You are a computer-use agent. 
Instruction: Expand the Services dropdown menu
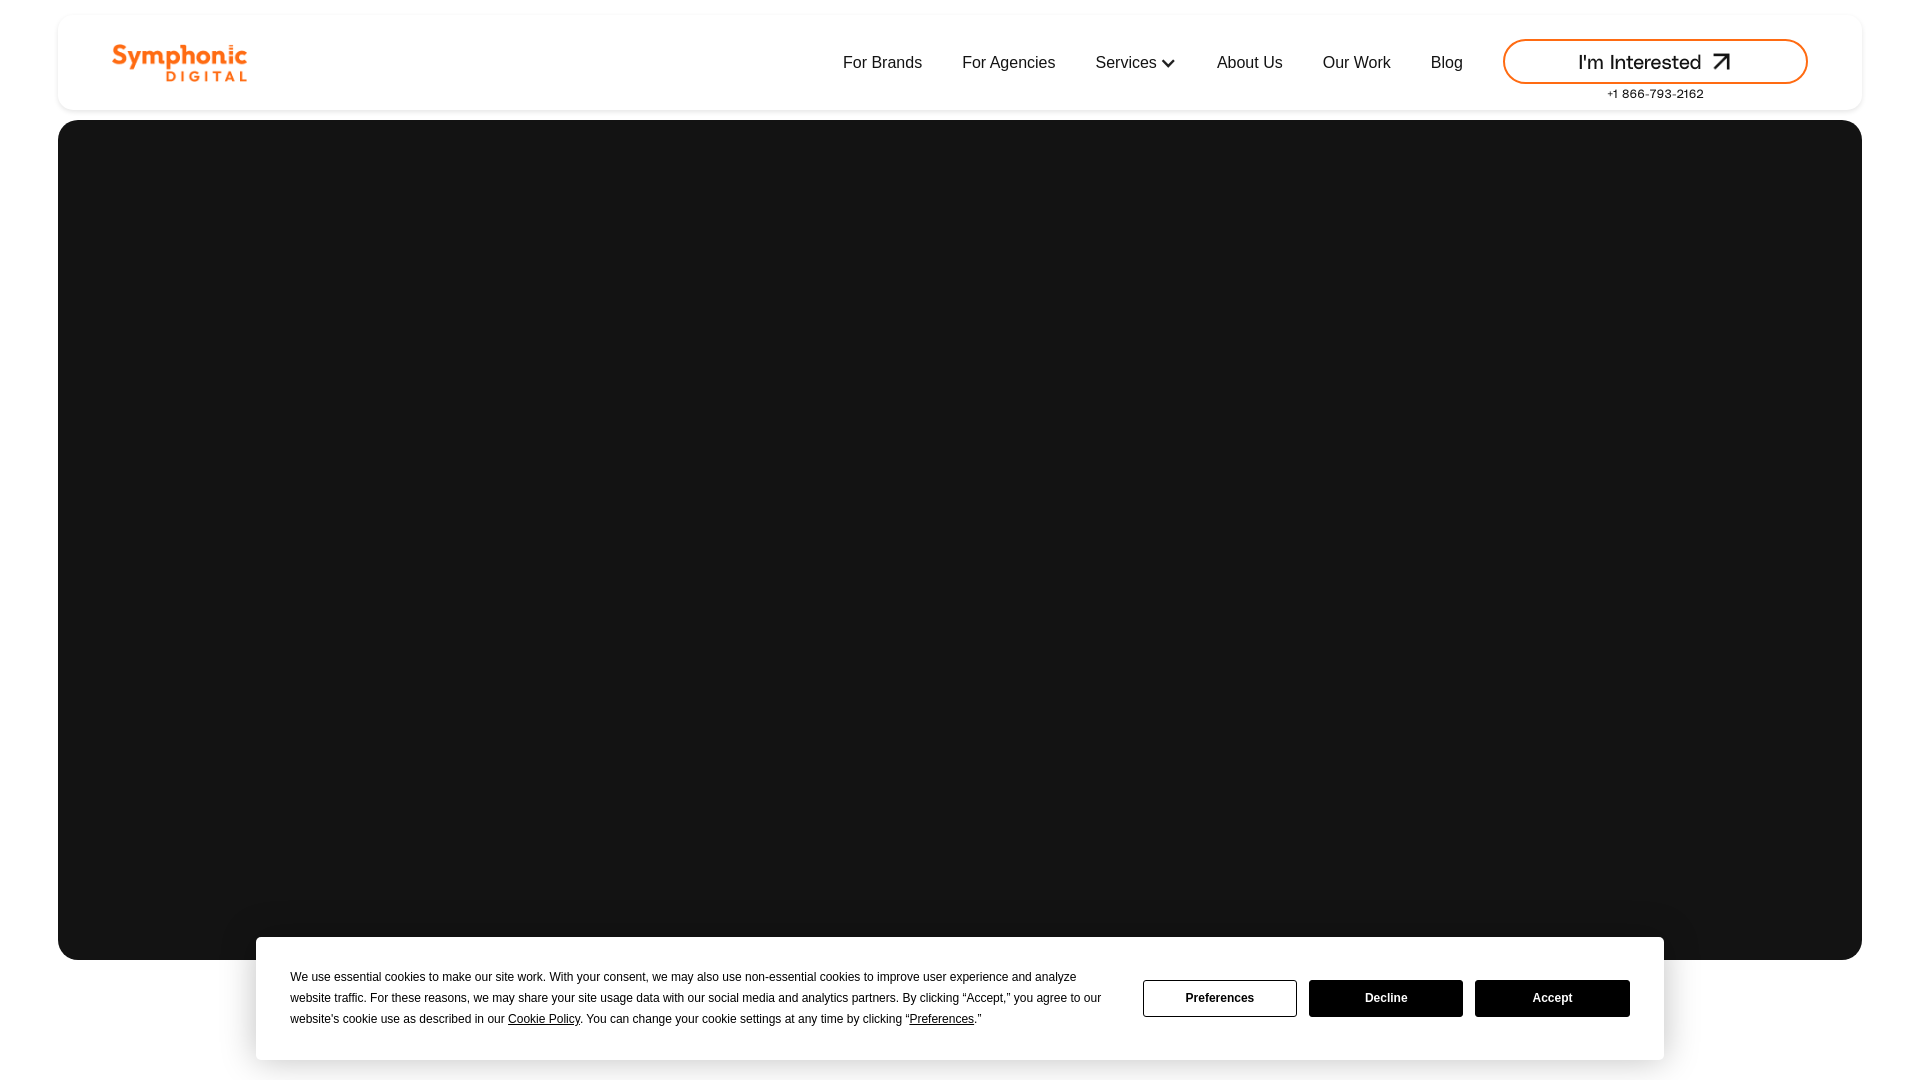coord(1135,62)
